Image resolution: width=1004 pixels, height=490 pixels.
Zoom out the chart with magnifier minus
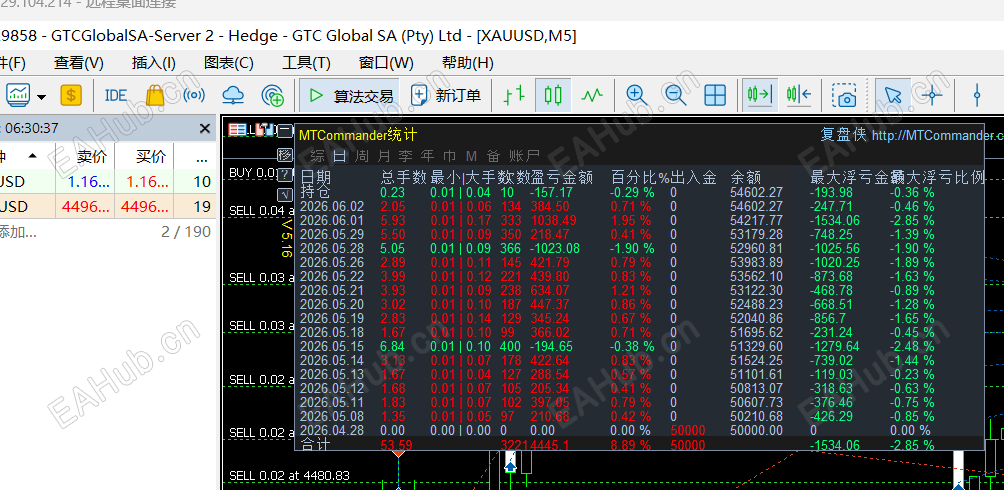click(676, 95)
